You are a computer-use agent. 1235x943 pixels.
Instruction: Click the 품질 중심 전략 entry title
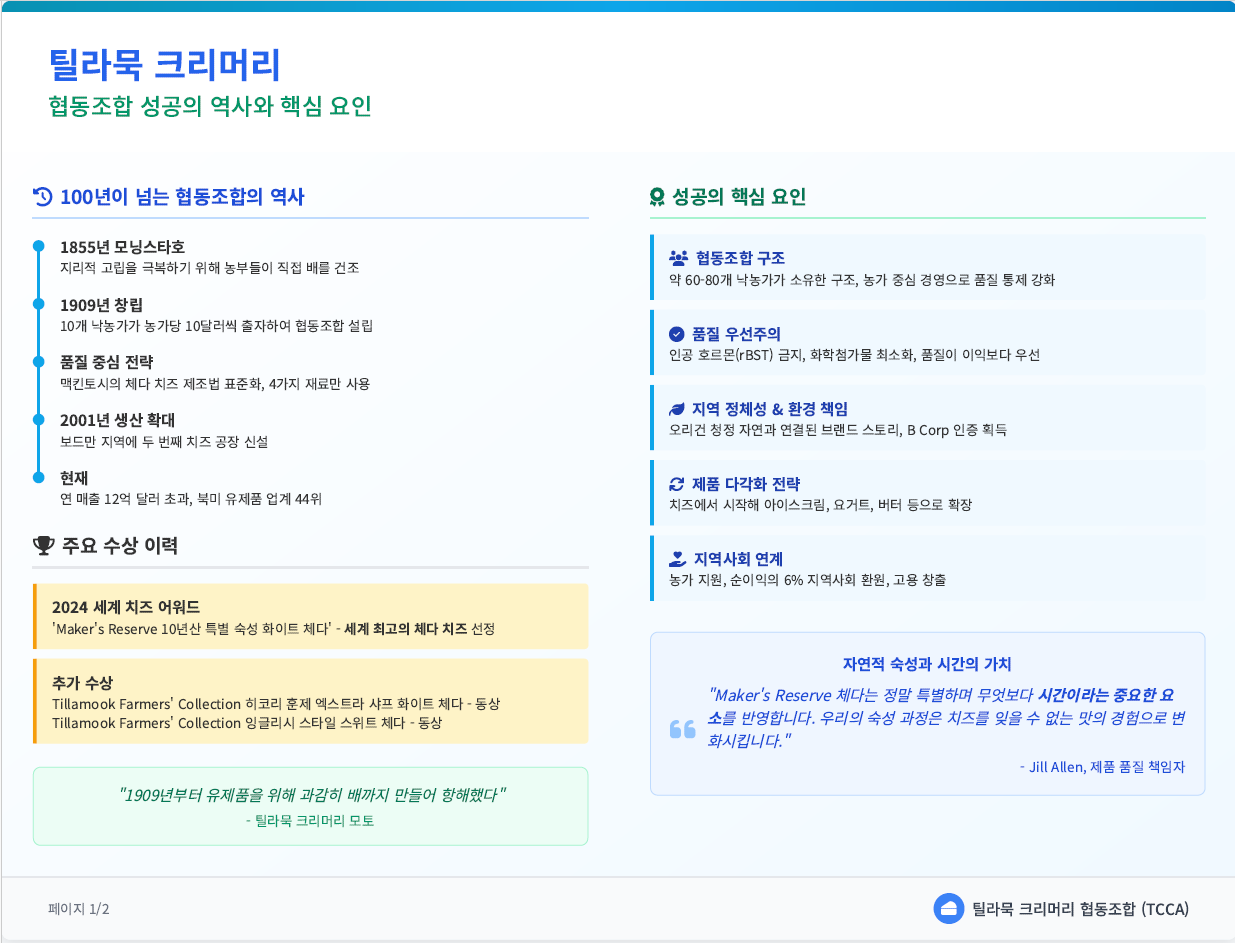106,362
